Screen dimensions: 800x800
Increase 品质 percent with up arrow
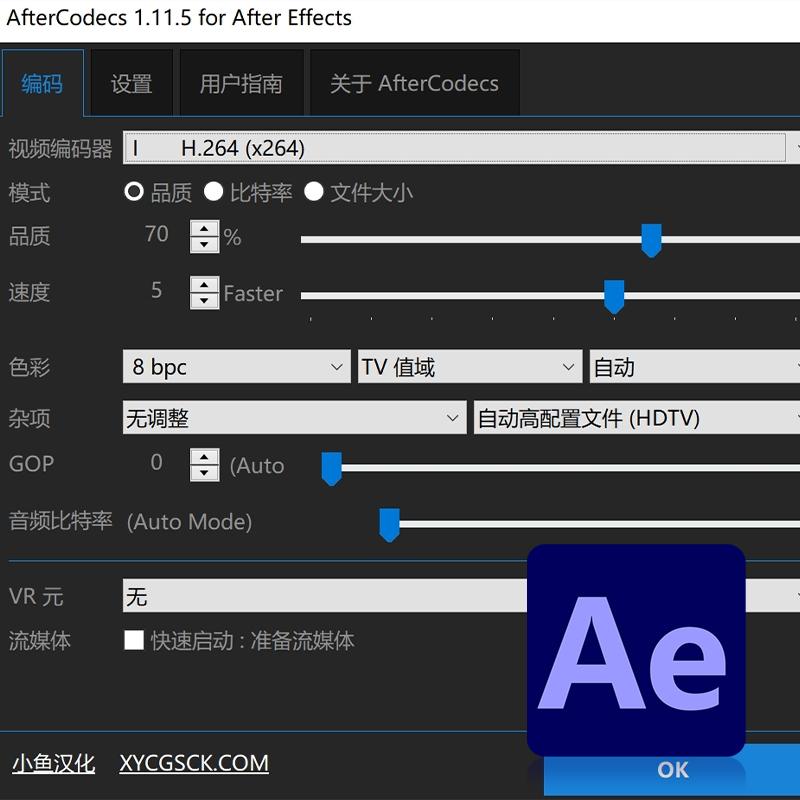pos(205,228)
